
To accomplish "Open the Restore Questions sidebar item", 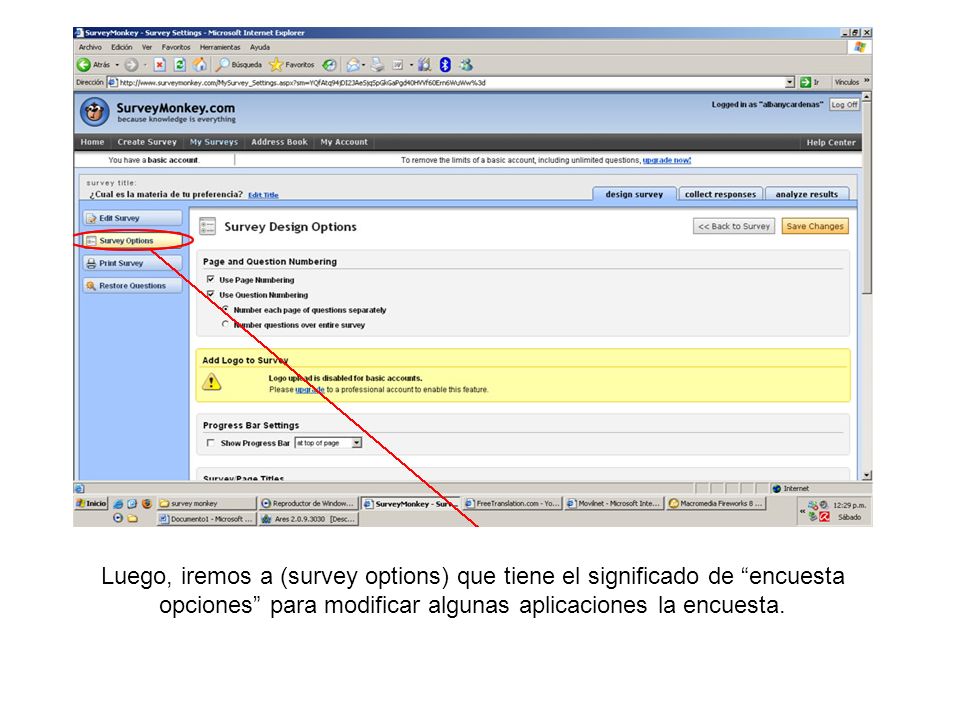I will [133, 286].
